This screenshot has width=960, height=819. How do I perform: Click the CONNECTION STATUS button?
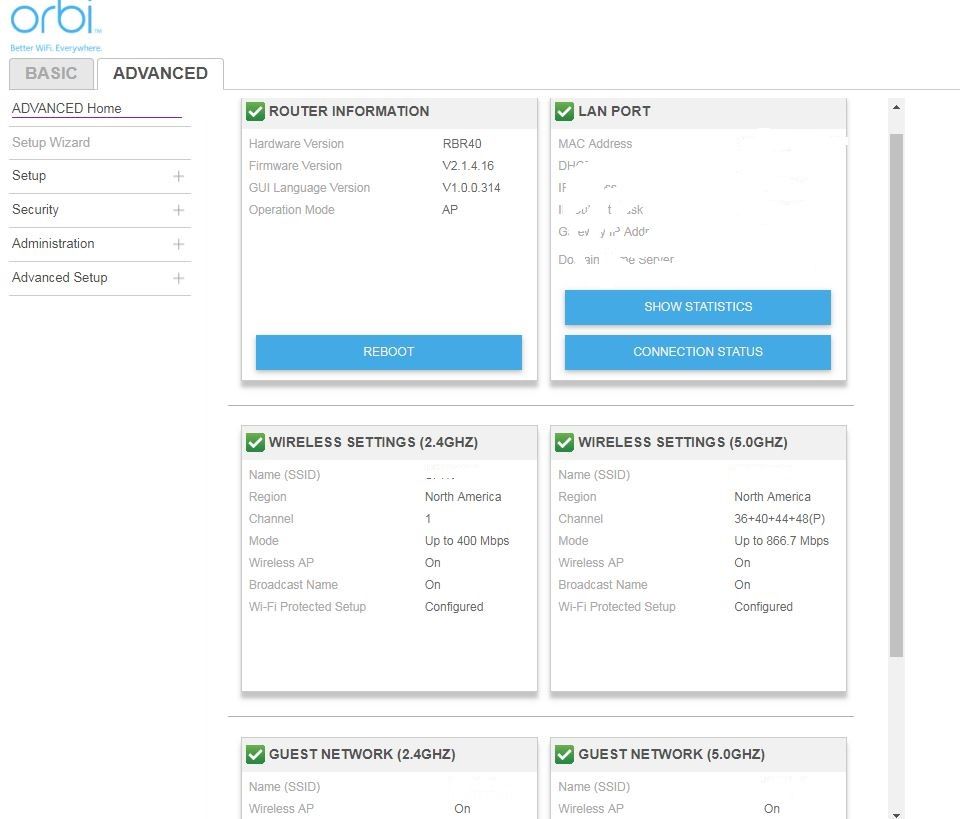[697, 352]
